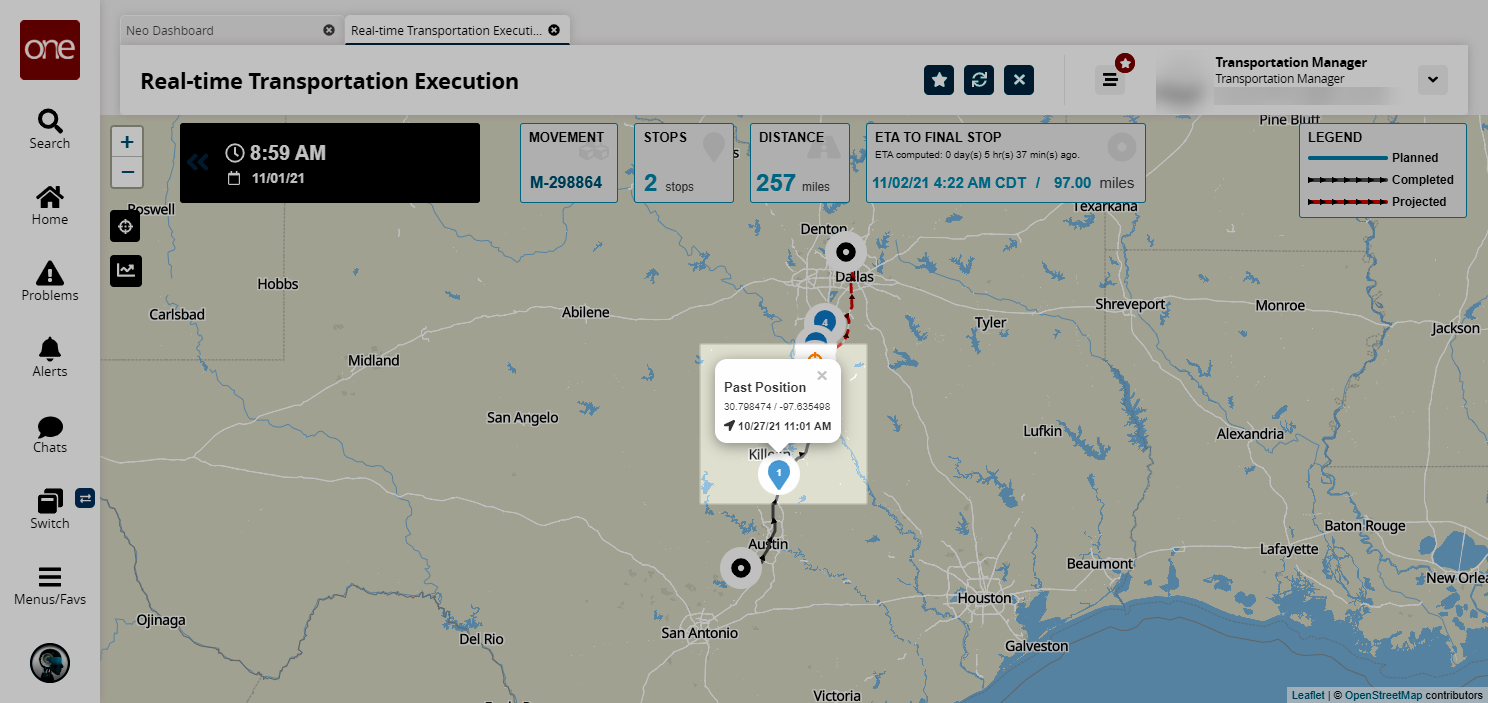This screenshot has height=703, width=1488.
Task: Click the ONE logo icon
Action: tap(50, 49)
